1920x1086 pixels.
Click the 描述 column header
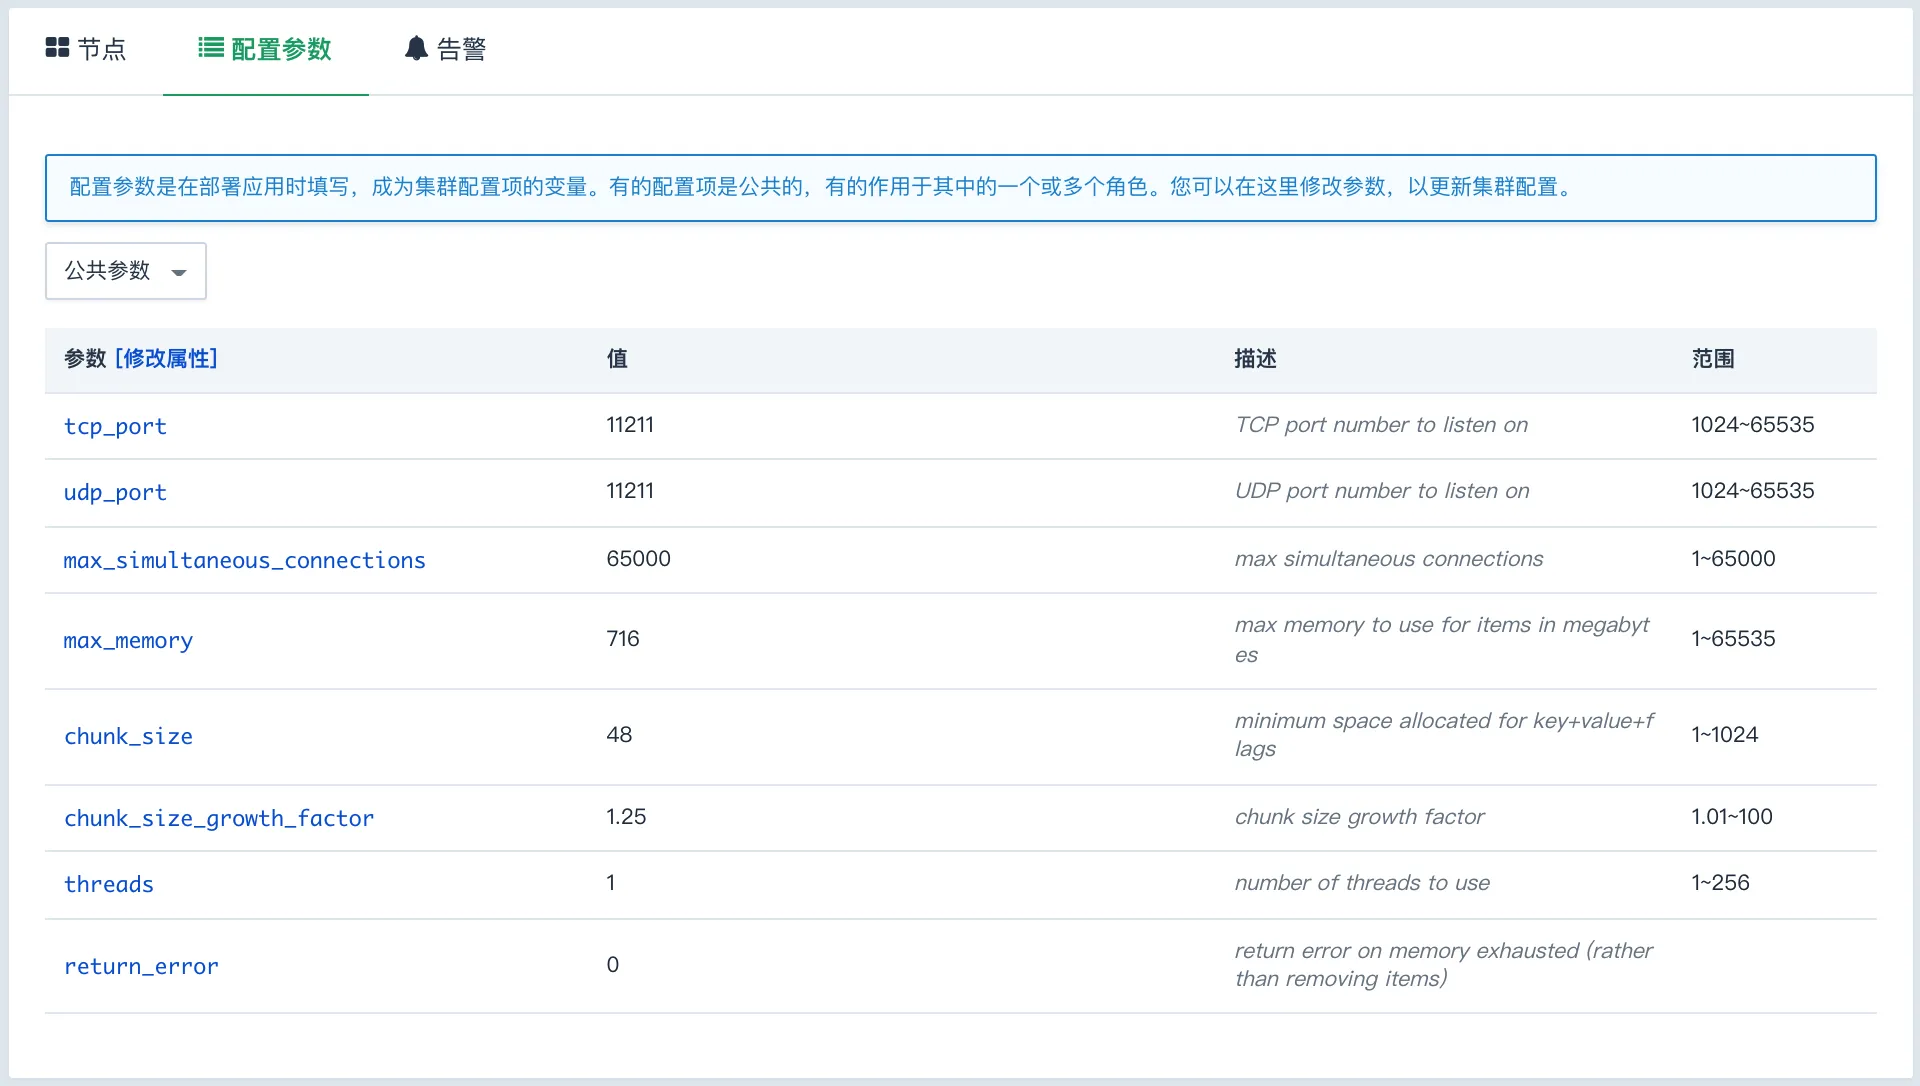[x=1255, y=358]
